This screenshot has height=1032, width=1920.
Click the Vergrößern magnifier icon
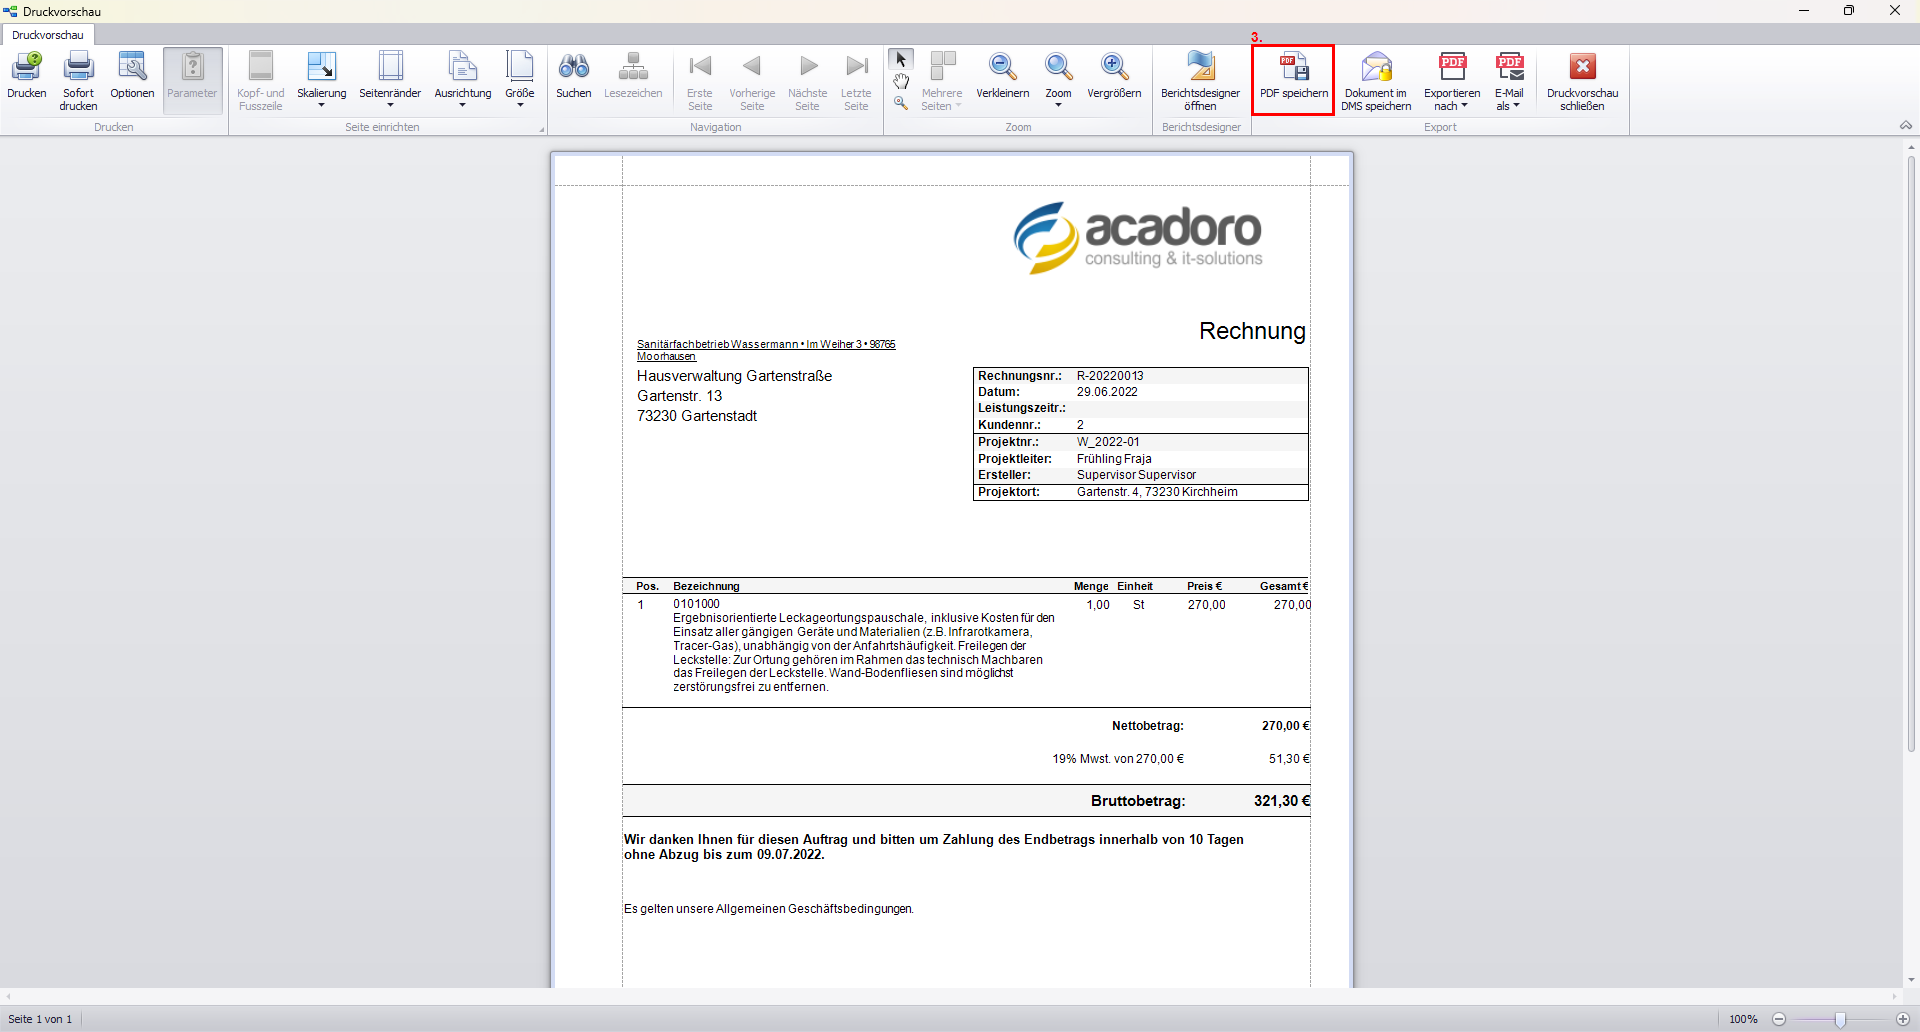tap(1114, 68)
